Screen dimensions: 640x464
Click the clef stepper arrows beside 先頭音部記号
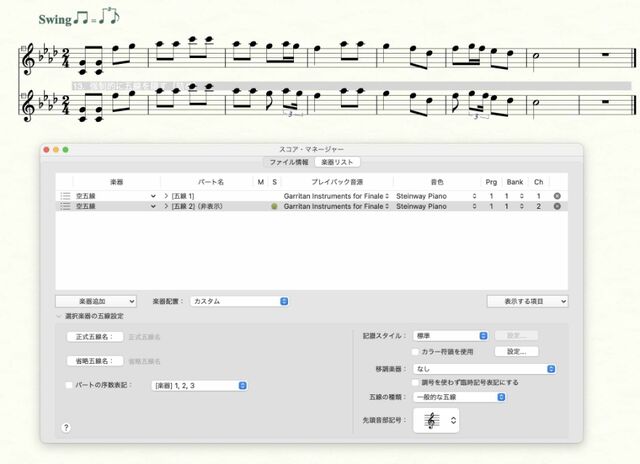(x=453, y=420)
